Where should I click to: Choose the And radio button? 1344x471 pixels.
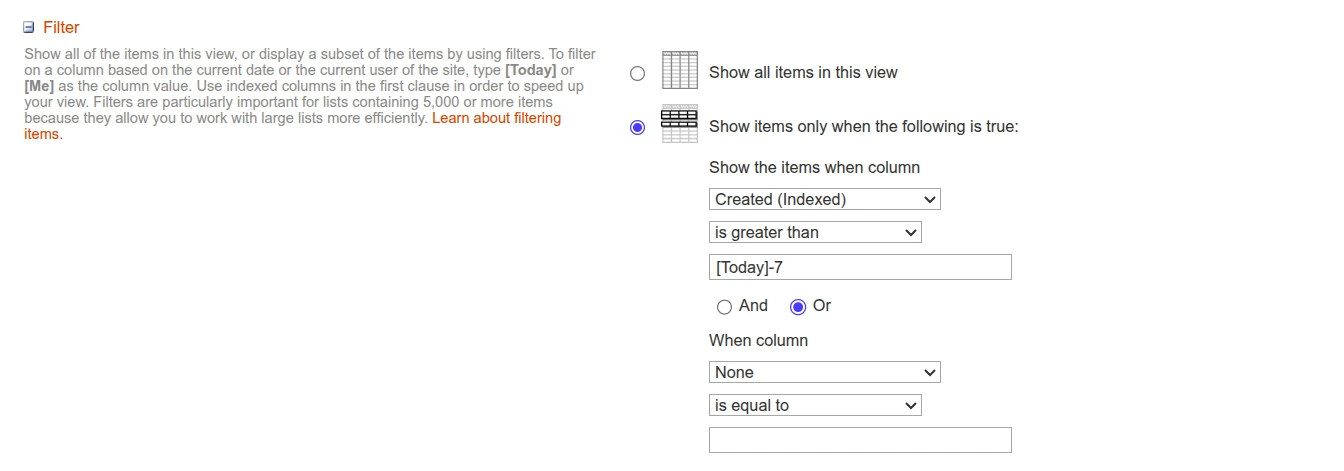pyautogui.click(x=724, y=307)
